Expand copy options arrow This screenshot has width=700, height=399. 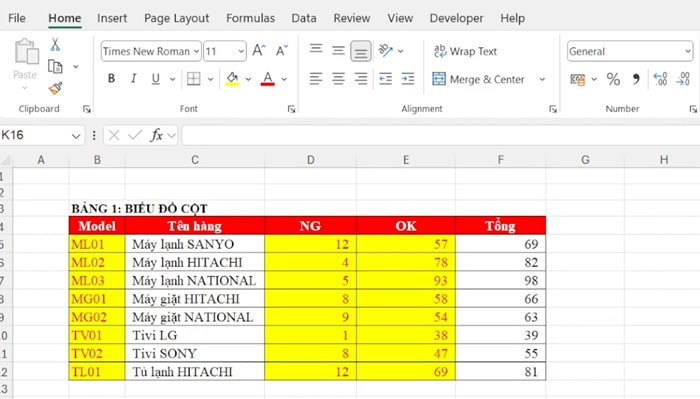76,66
